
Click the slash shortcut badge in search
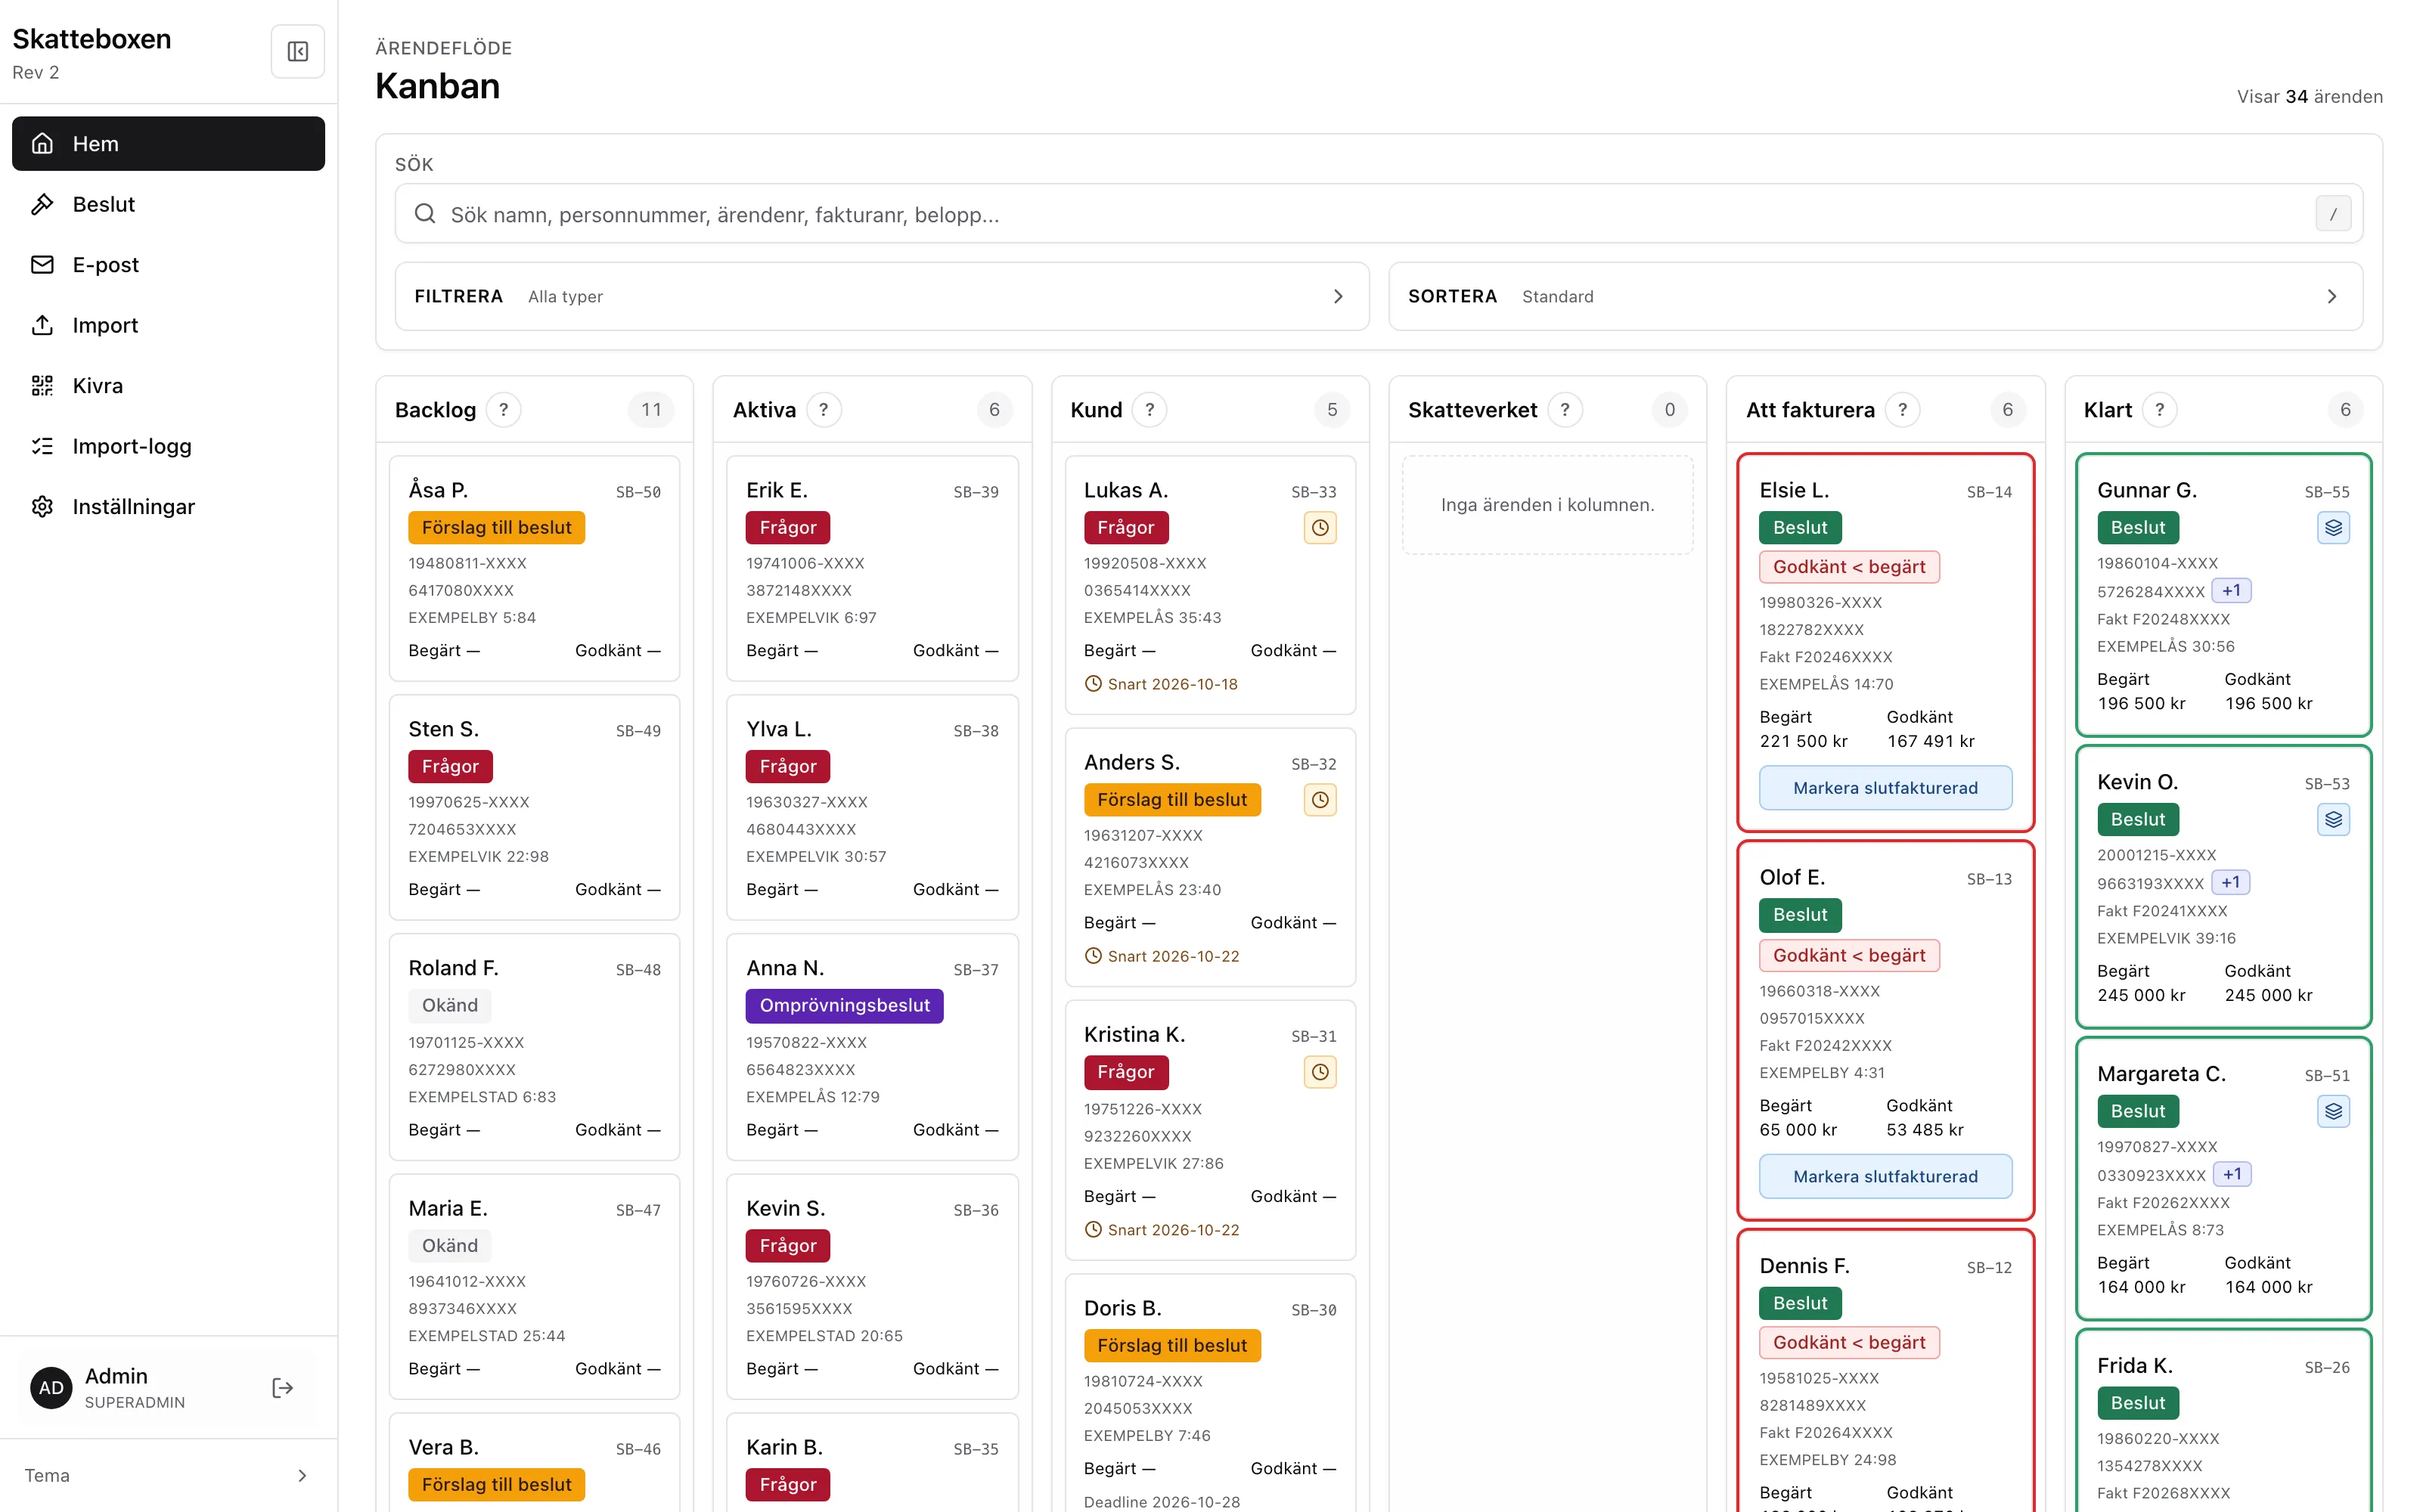coord(2333,214)
